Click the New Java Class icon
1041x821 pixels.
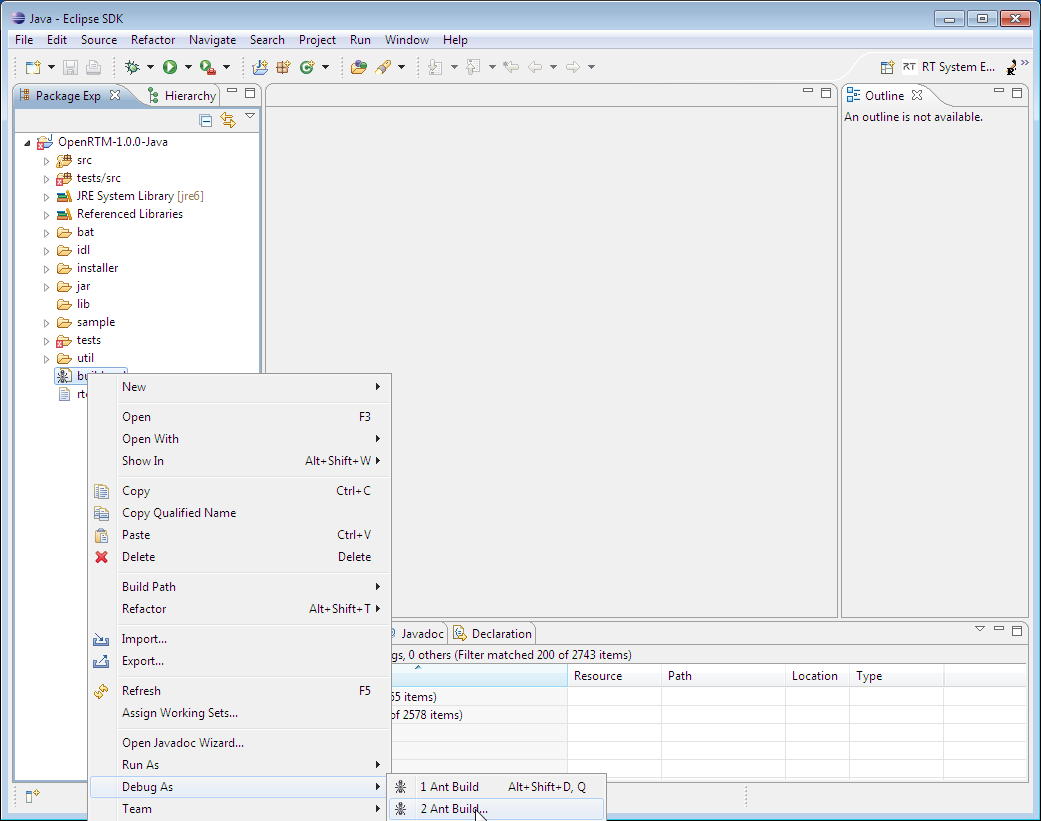[x=307, y=67]
